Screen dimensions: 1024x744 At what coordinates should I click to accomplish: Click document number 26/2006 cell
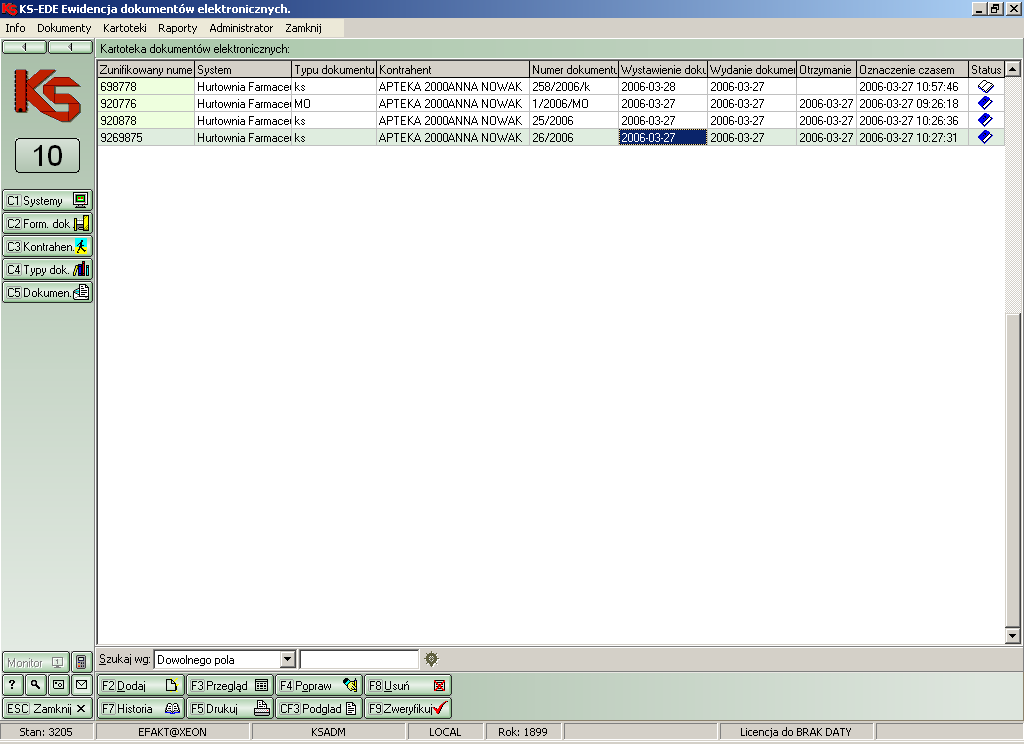point(573,137)
